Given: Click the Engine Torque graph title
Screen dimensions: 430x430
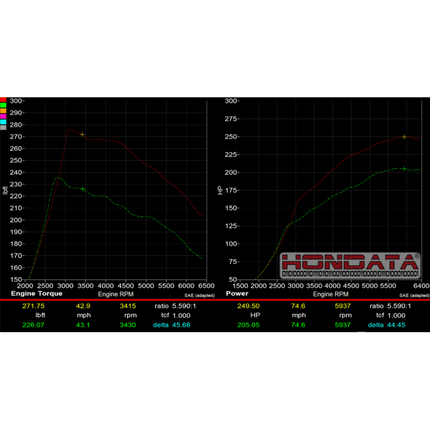Looking at the screenshot, I should [x=37, y=294].
